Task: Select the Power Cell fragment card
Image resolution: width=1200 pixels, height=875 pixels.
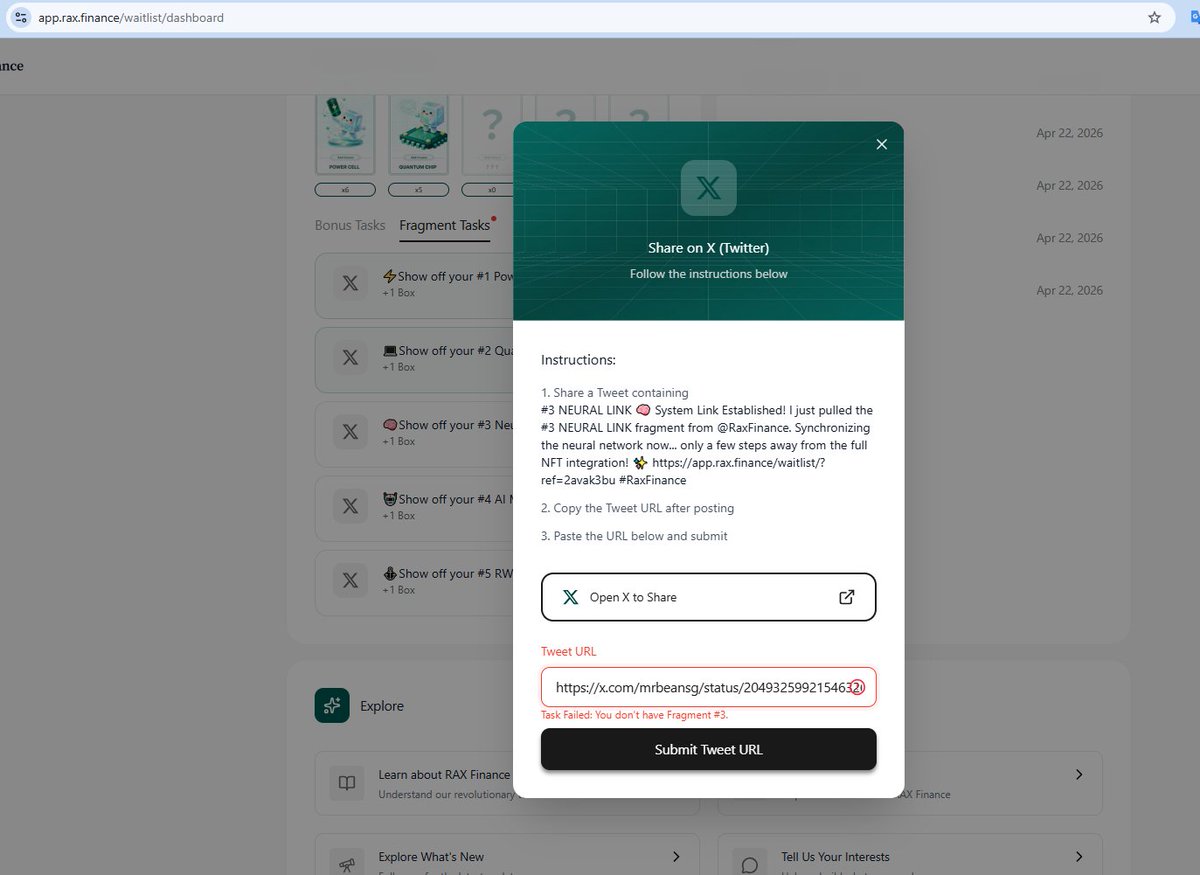Action: (345, 135)
